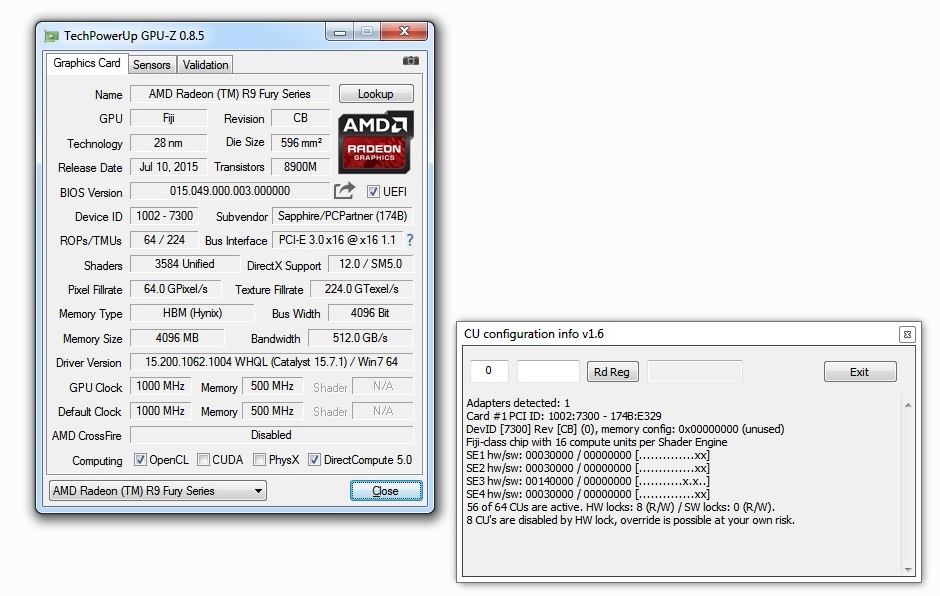Click the SE1 hw/sw 00030000 line

coord(588,455)
